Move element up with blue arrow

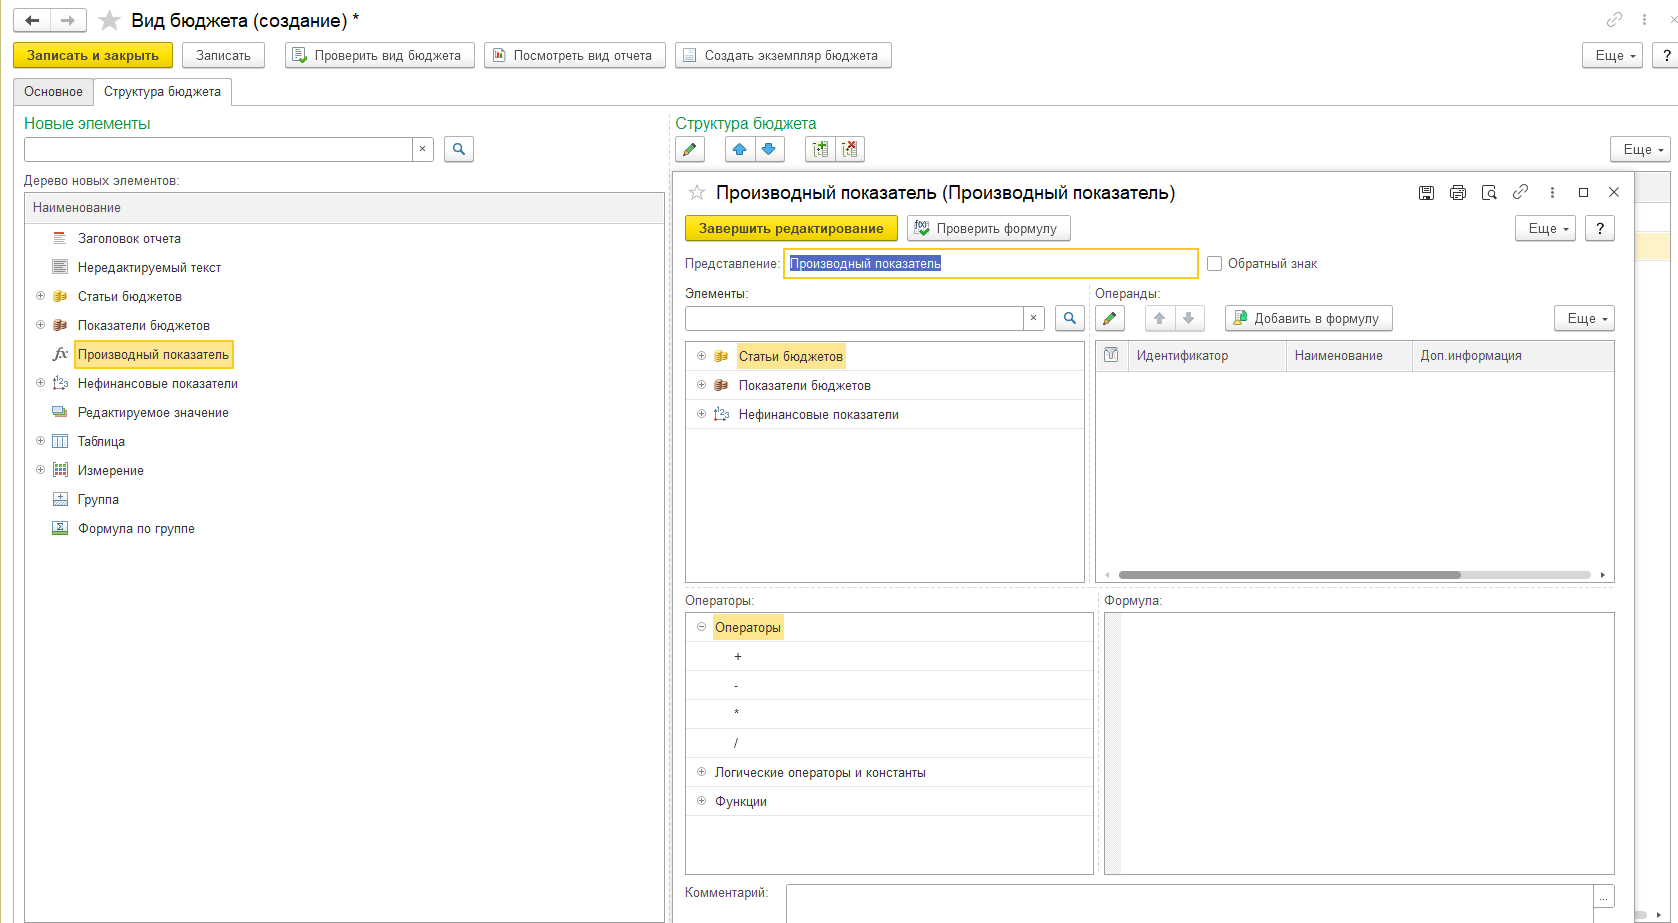(x=739, y=150)
